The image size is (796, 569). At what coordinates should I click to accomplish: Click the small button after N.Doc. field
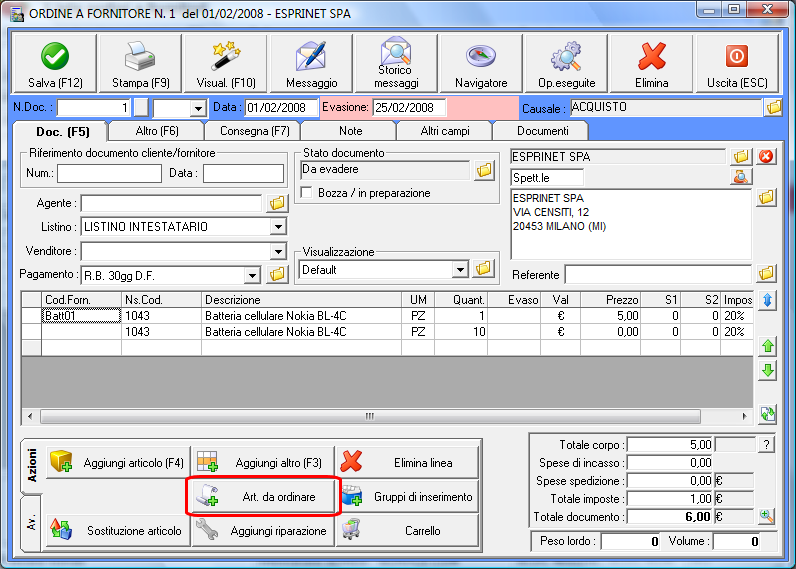[x=141, y=108]
